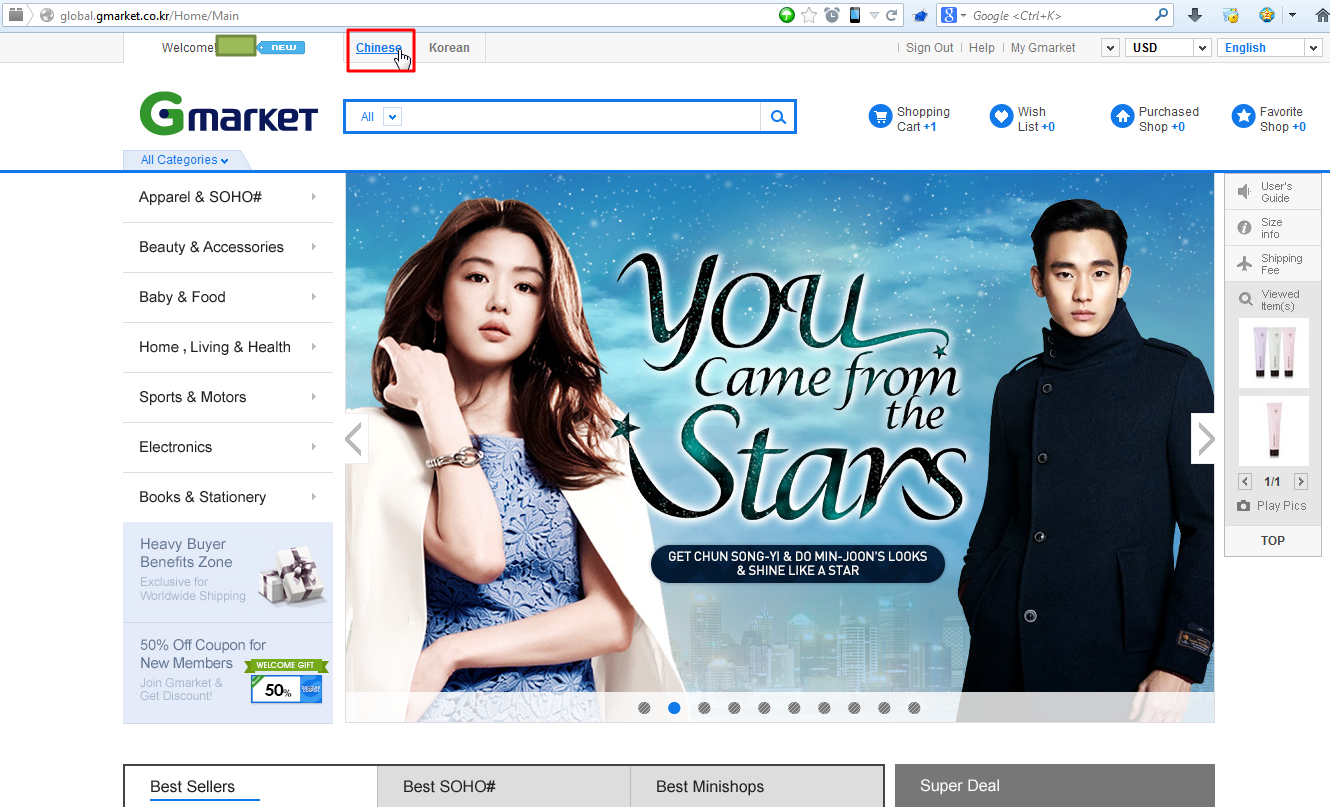Screen dimensions: 1330x807
Task: Expand the Electronics submenu arrow
Action: [x=314, y=447]
